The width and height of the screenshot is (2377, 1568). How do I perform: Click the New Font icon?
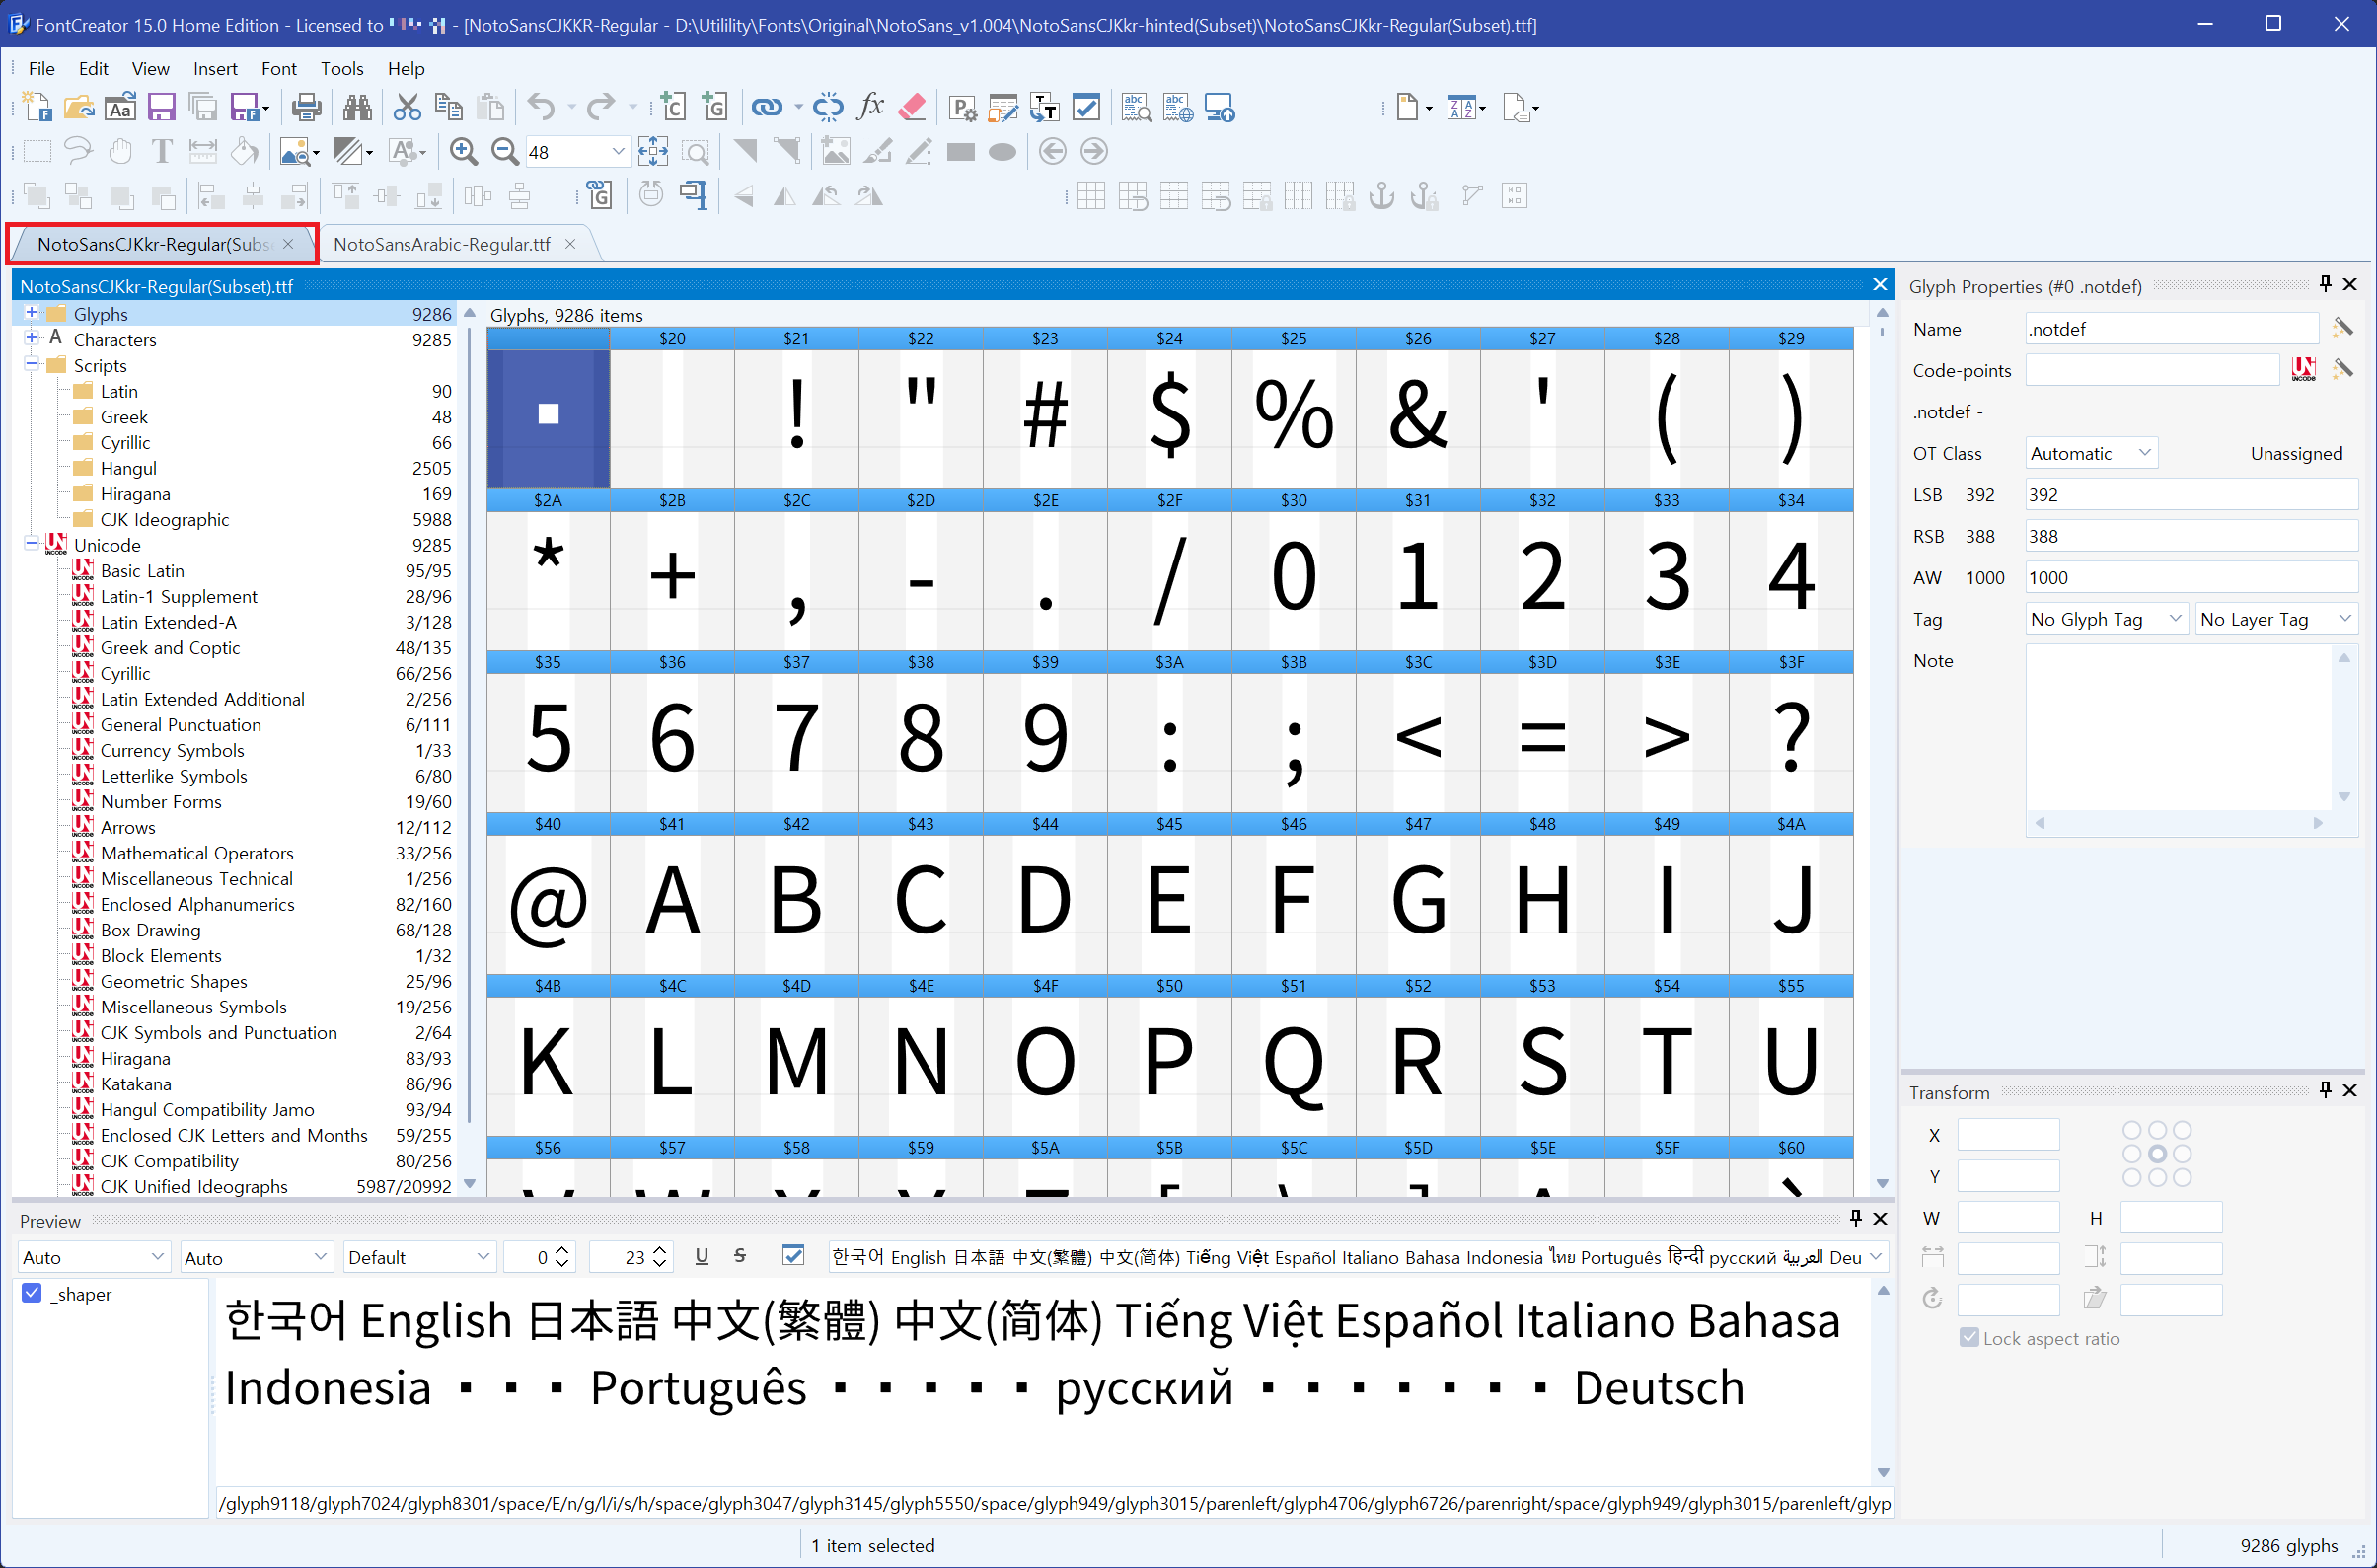click(37, 107)
